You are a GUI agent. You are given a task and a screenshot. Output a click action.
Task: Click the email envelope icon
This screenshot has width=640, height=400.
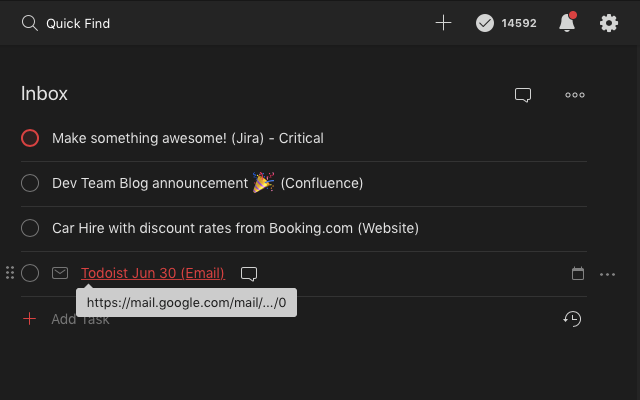tap(60, 273)
